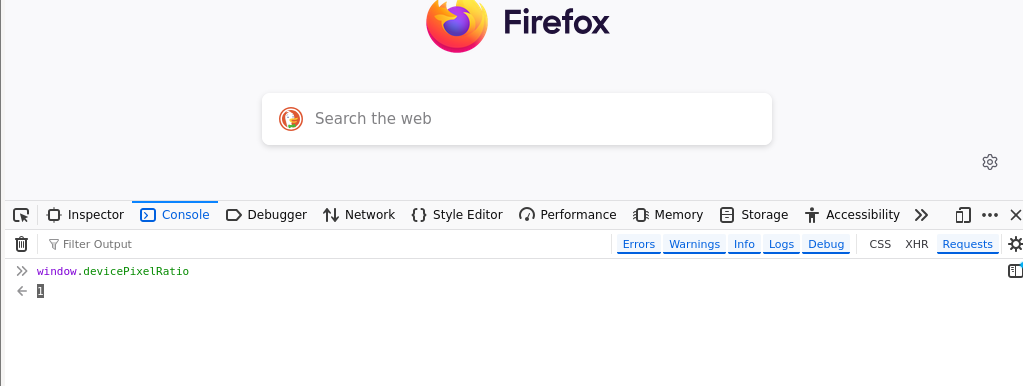Toggle the Errors filter

pyautogui.click(x=639, y=244)
